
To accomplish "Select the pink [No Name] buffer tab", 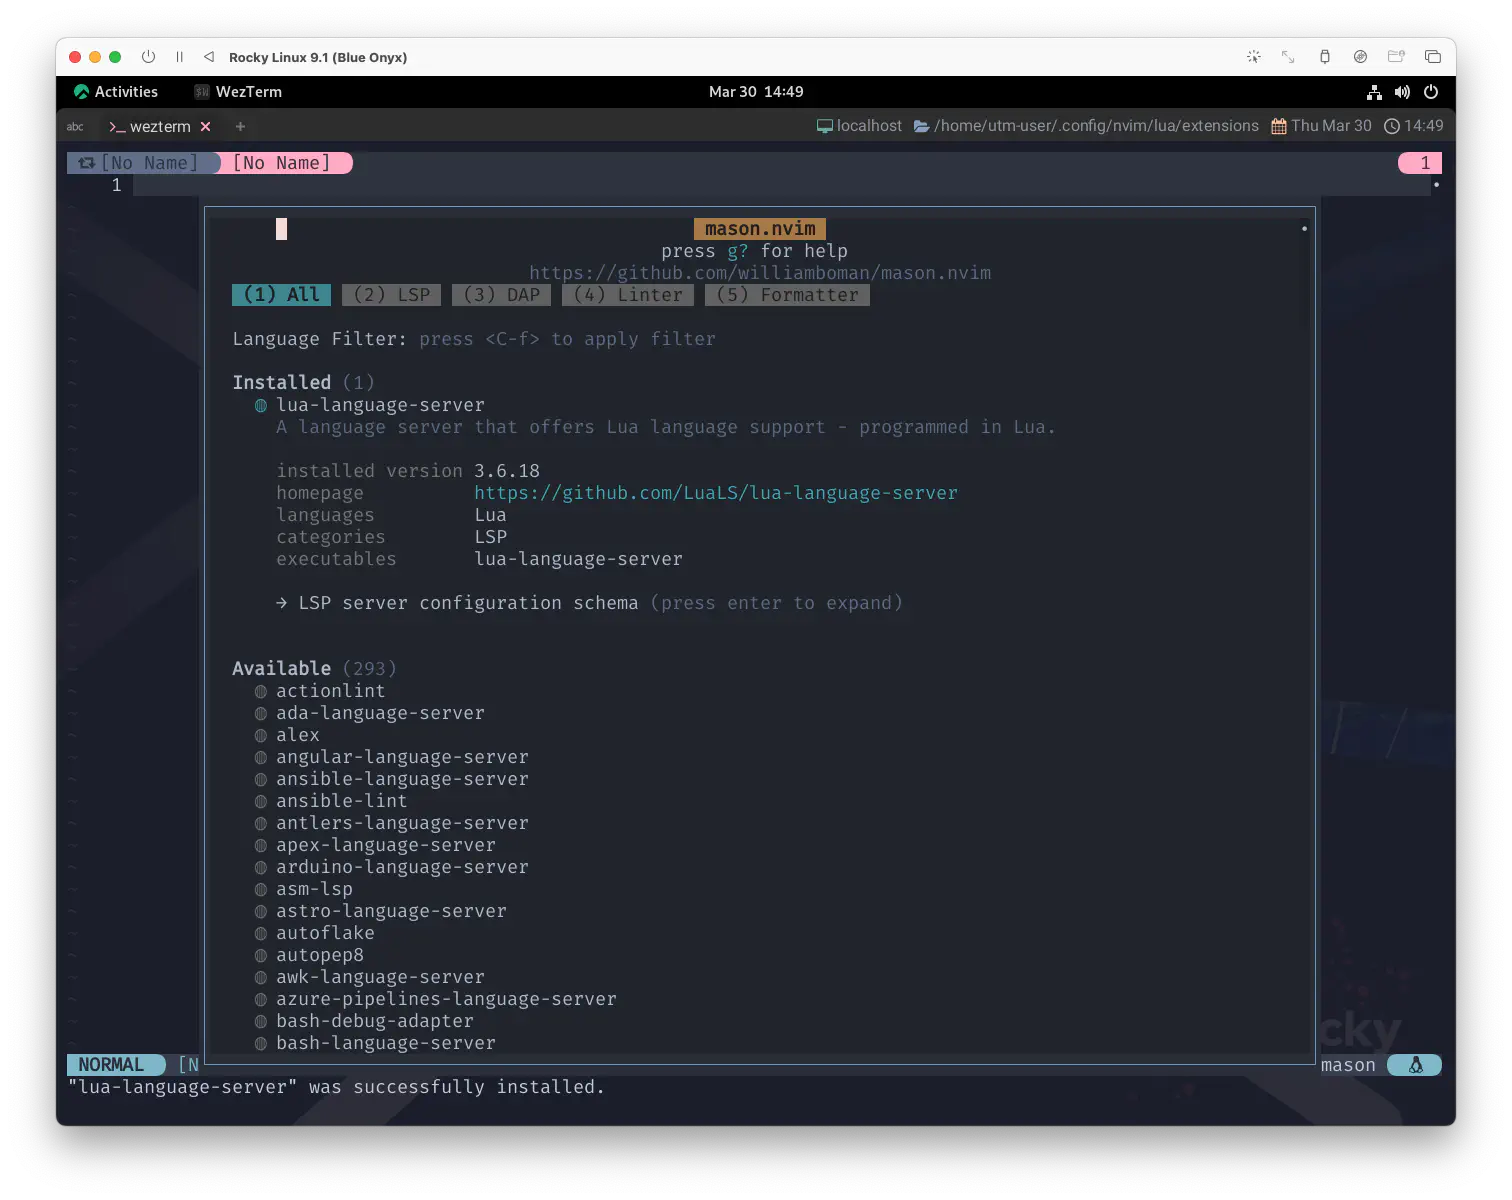I will (x=286, y=163).
